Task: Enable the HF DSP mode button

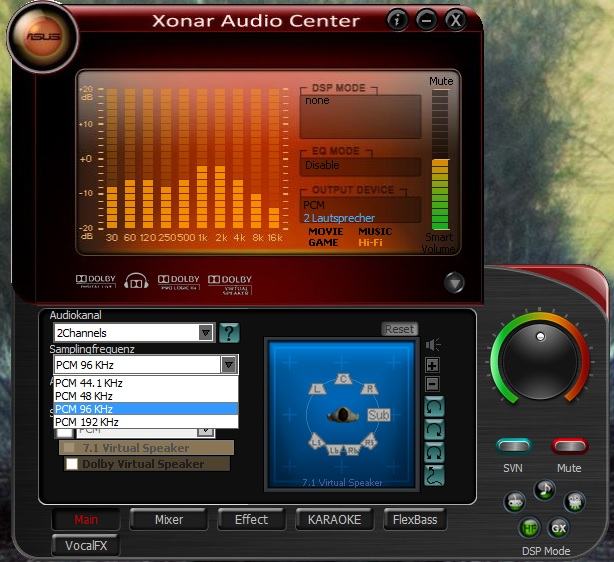Action: [529, 528]
